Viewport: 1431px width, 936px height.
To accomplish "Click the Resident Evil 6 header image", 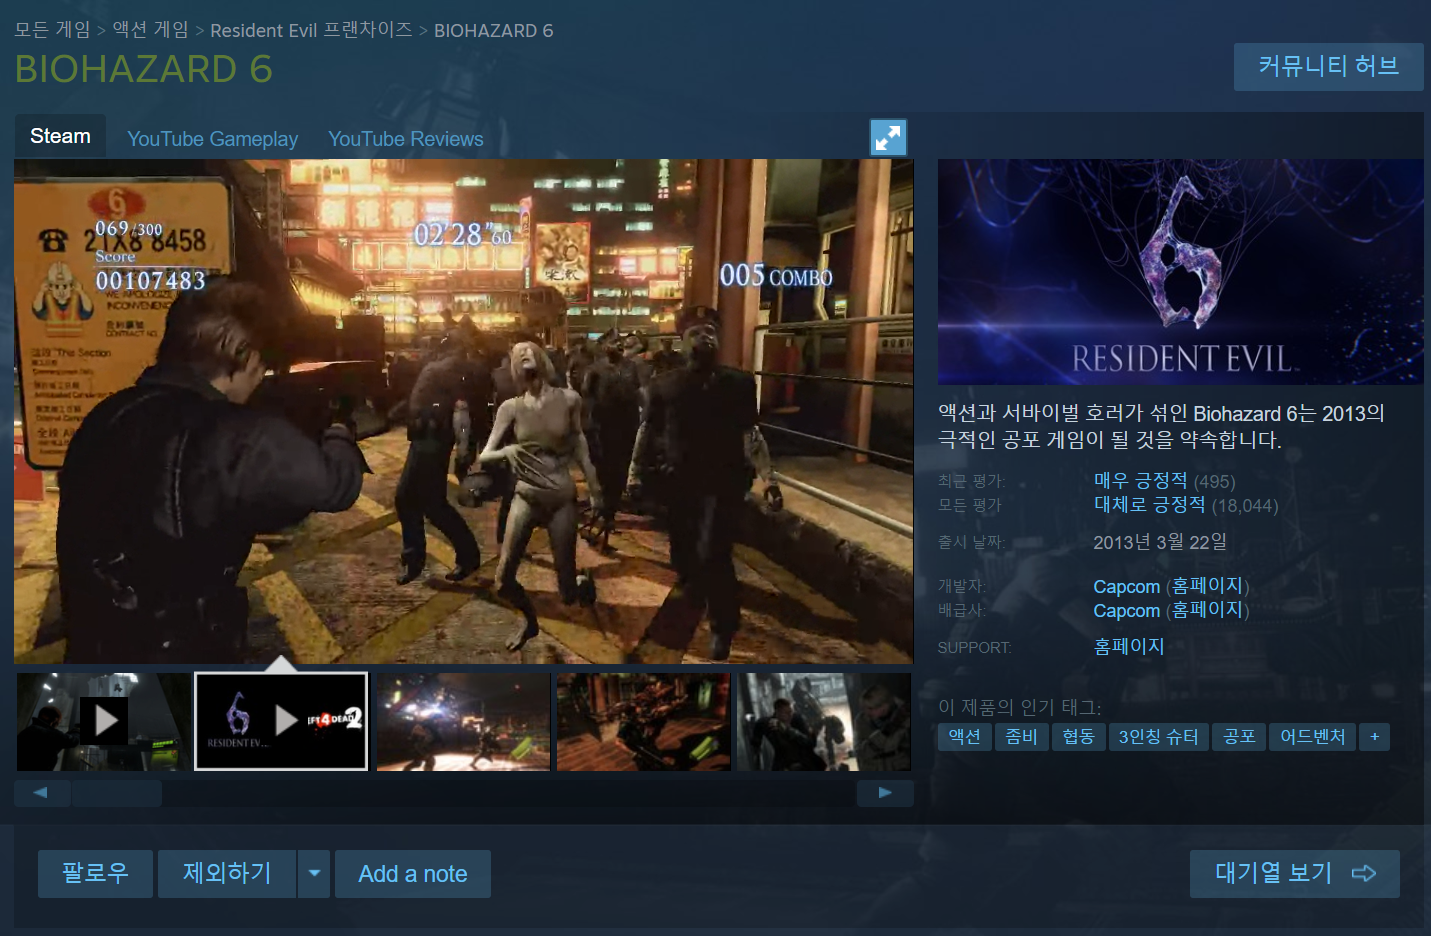I will point(1180,272).
